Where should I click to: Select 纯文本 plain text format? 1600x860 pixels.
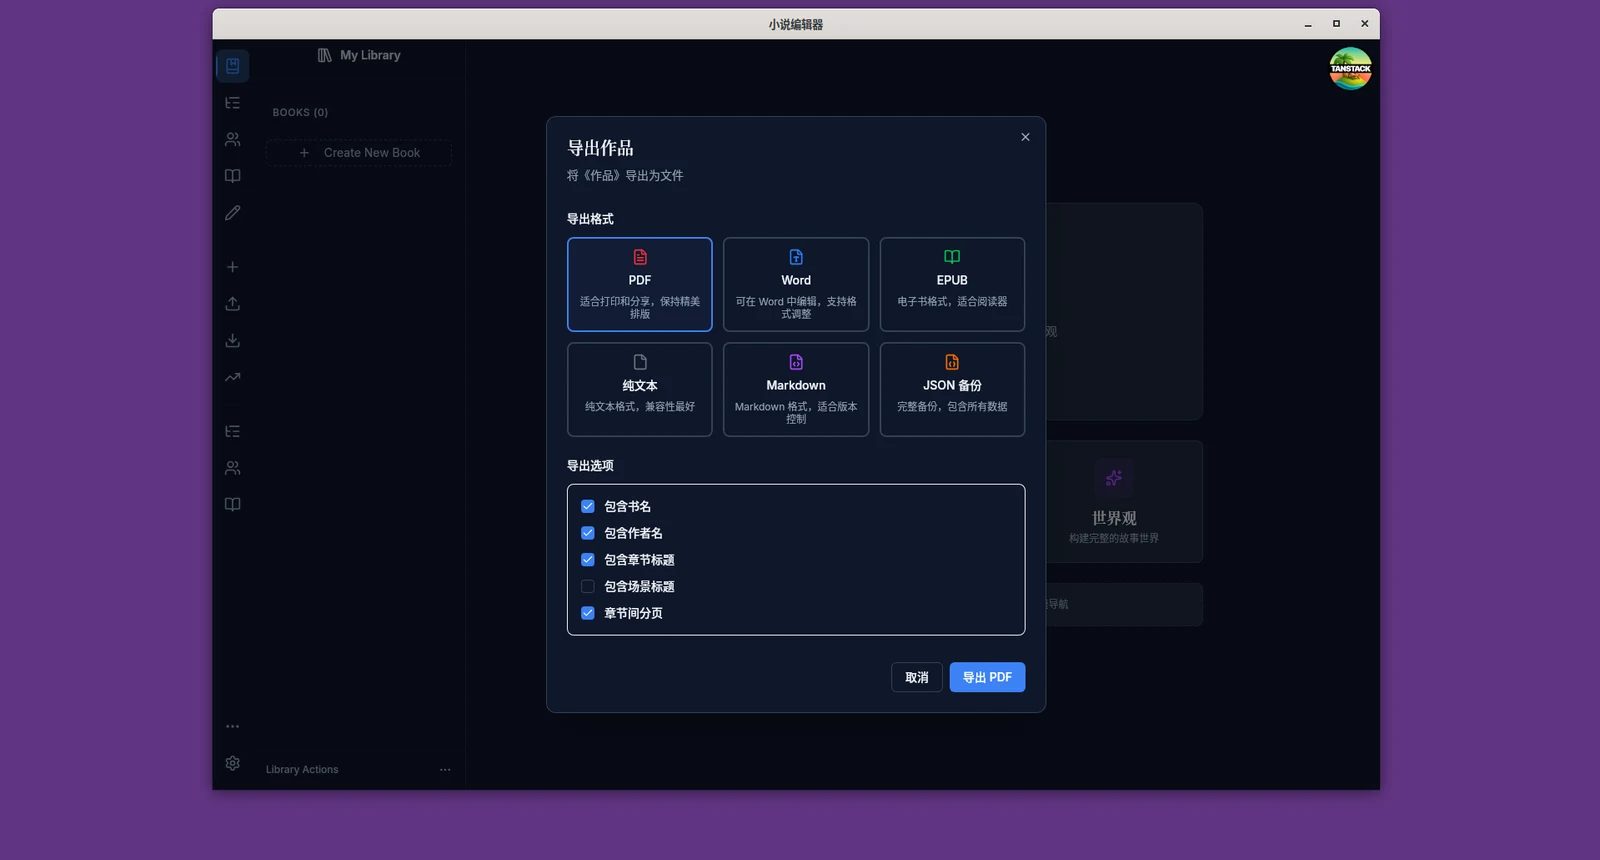point(639,389)
